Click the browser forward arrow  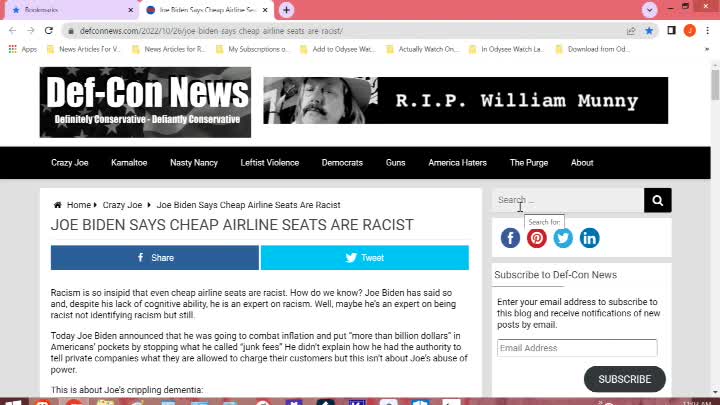31,31
